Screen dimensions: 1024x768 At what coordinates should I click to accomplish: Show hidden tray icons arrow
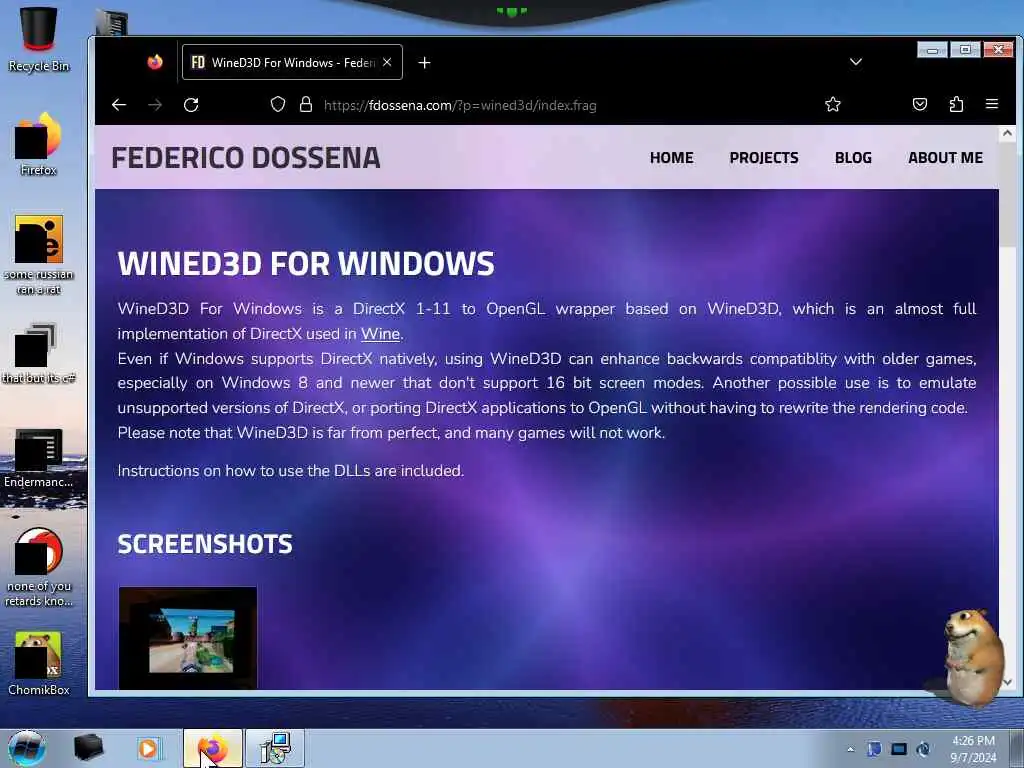tap(850, 749)
